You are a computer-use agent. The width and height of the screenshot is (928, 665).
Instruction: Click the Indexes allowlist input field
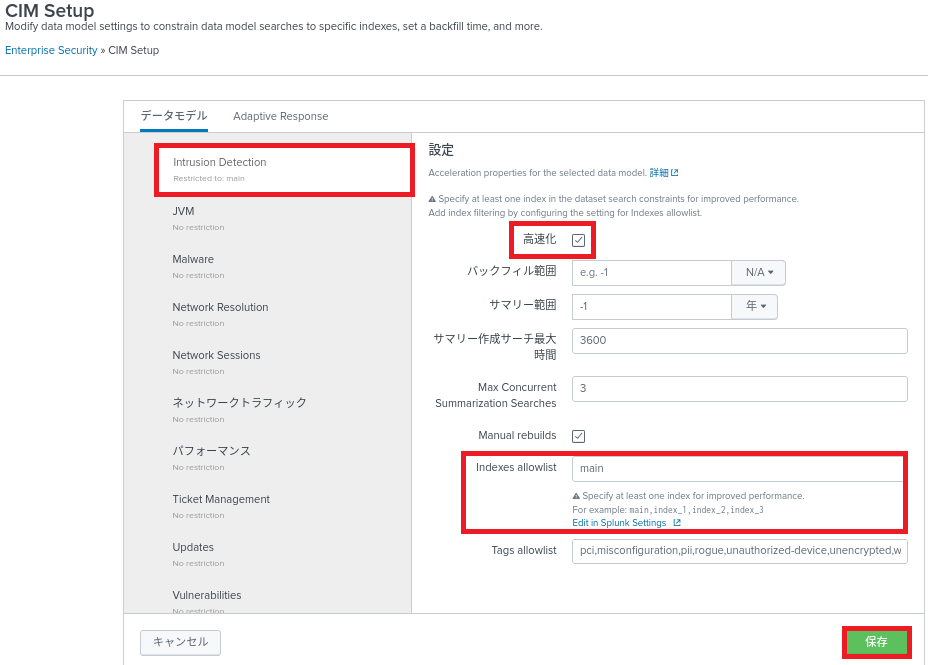[739, 468]
